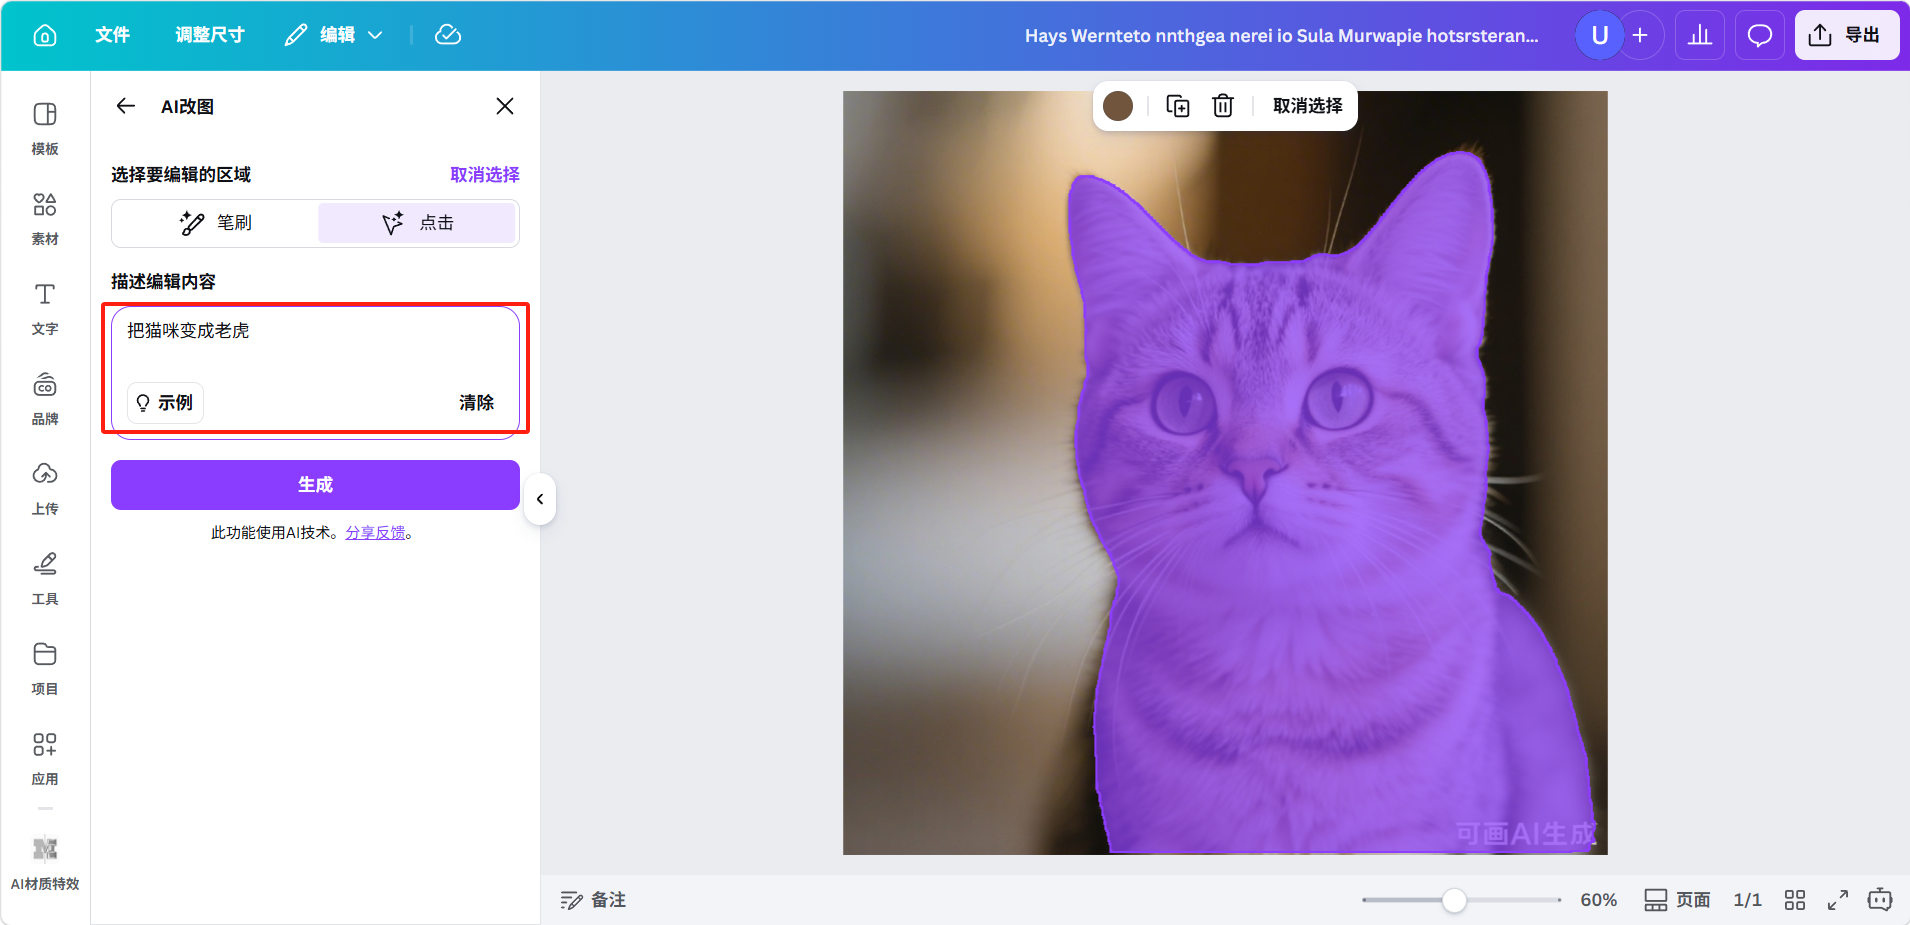Open the 调整尺寸 resize menu
The image size is (1910, 925).
click(210, 35)
